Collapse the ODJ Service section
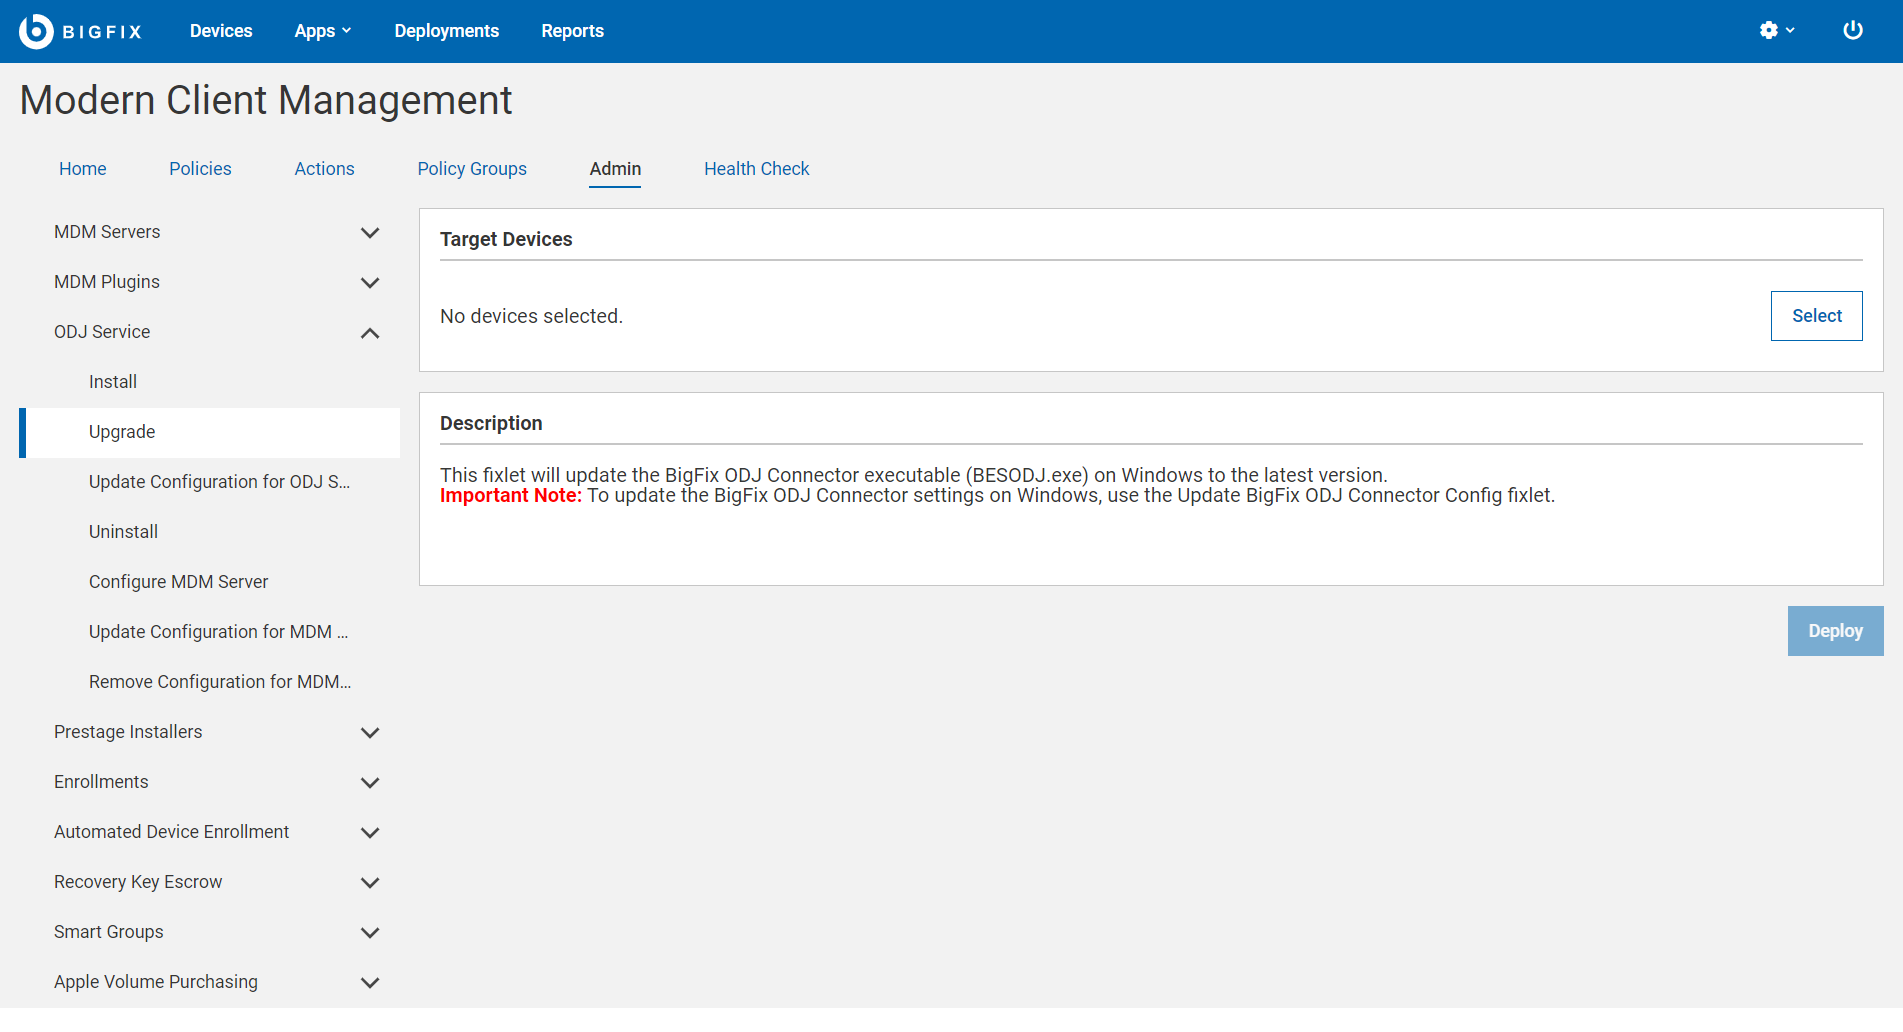 tap(369, 333)
